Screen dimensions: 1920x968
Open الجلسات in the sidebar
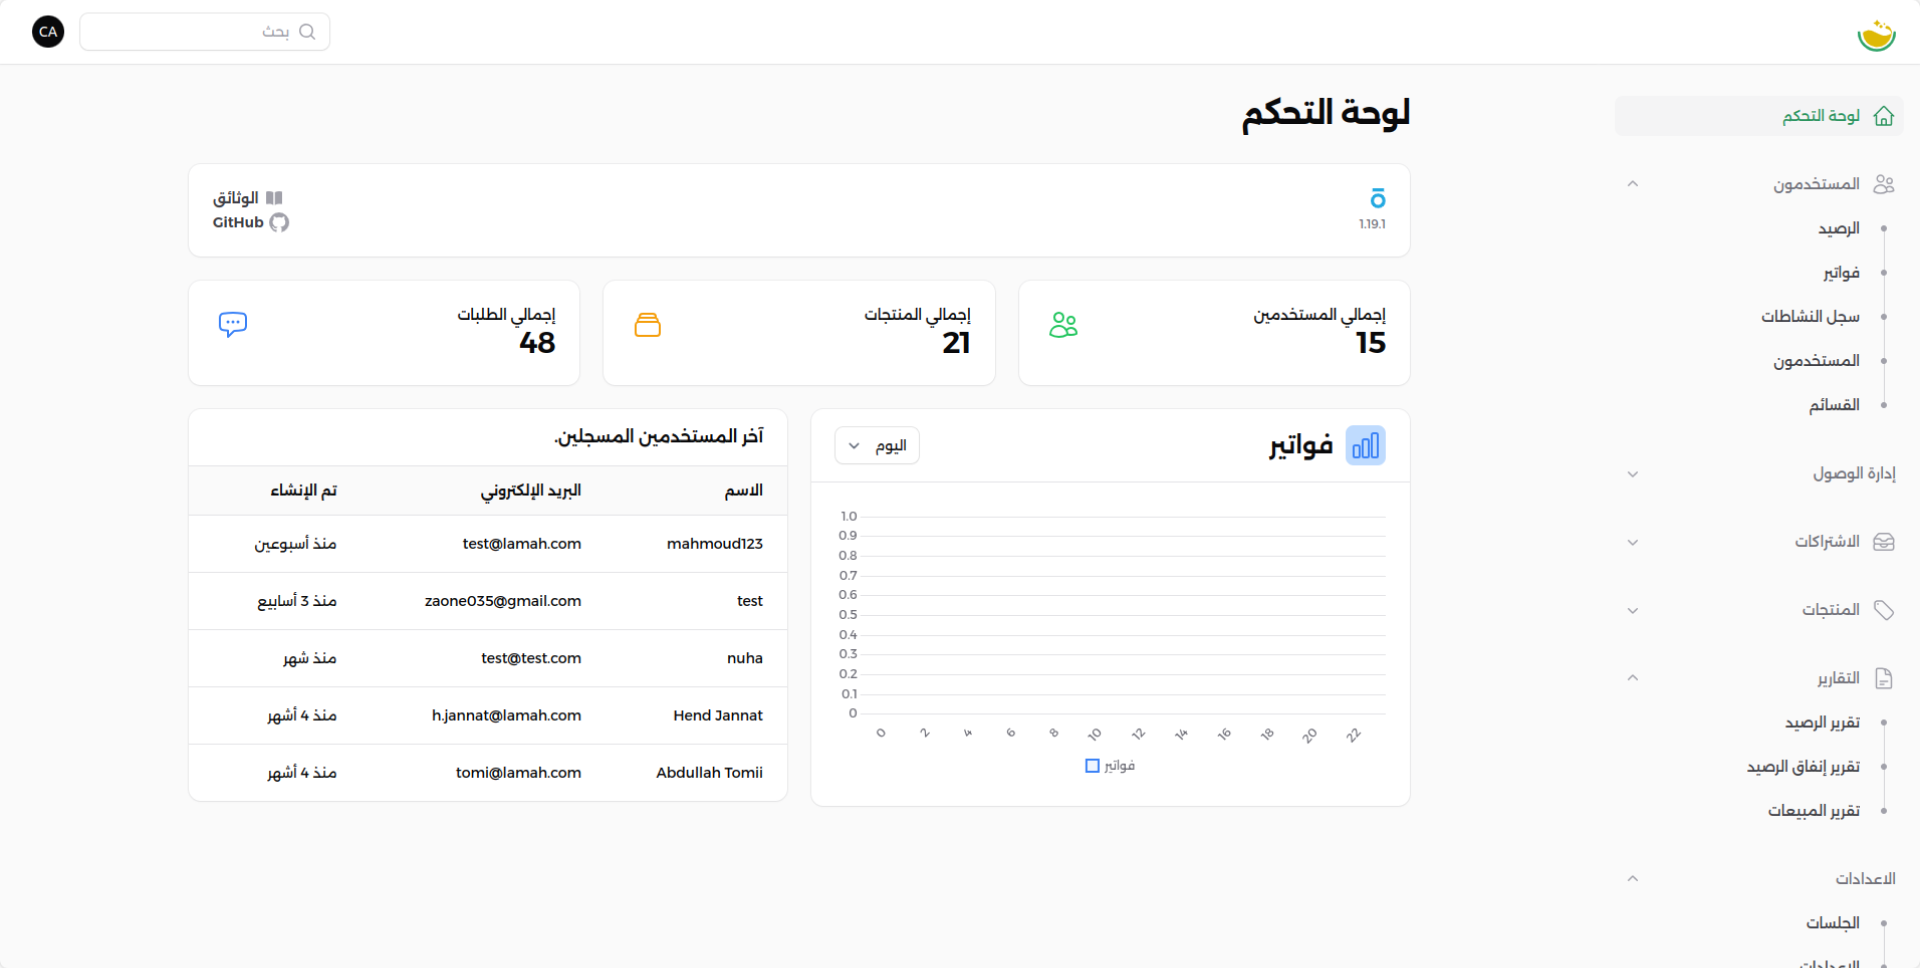coord(1832,923)
